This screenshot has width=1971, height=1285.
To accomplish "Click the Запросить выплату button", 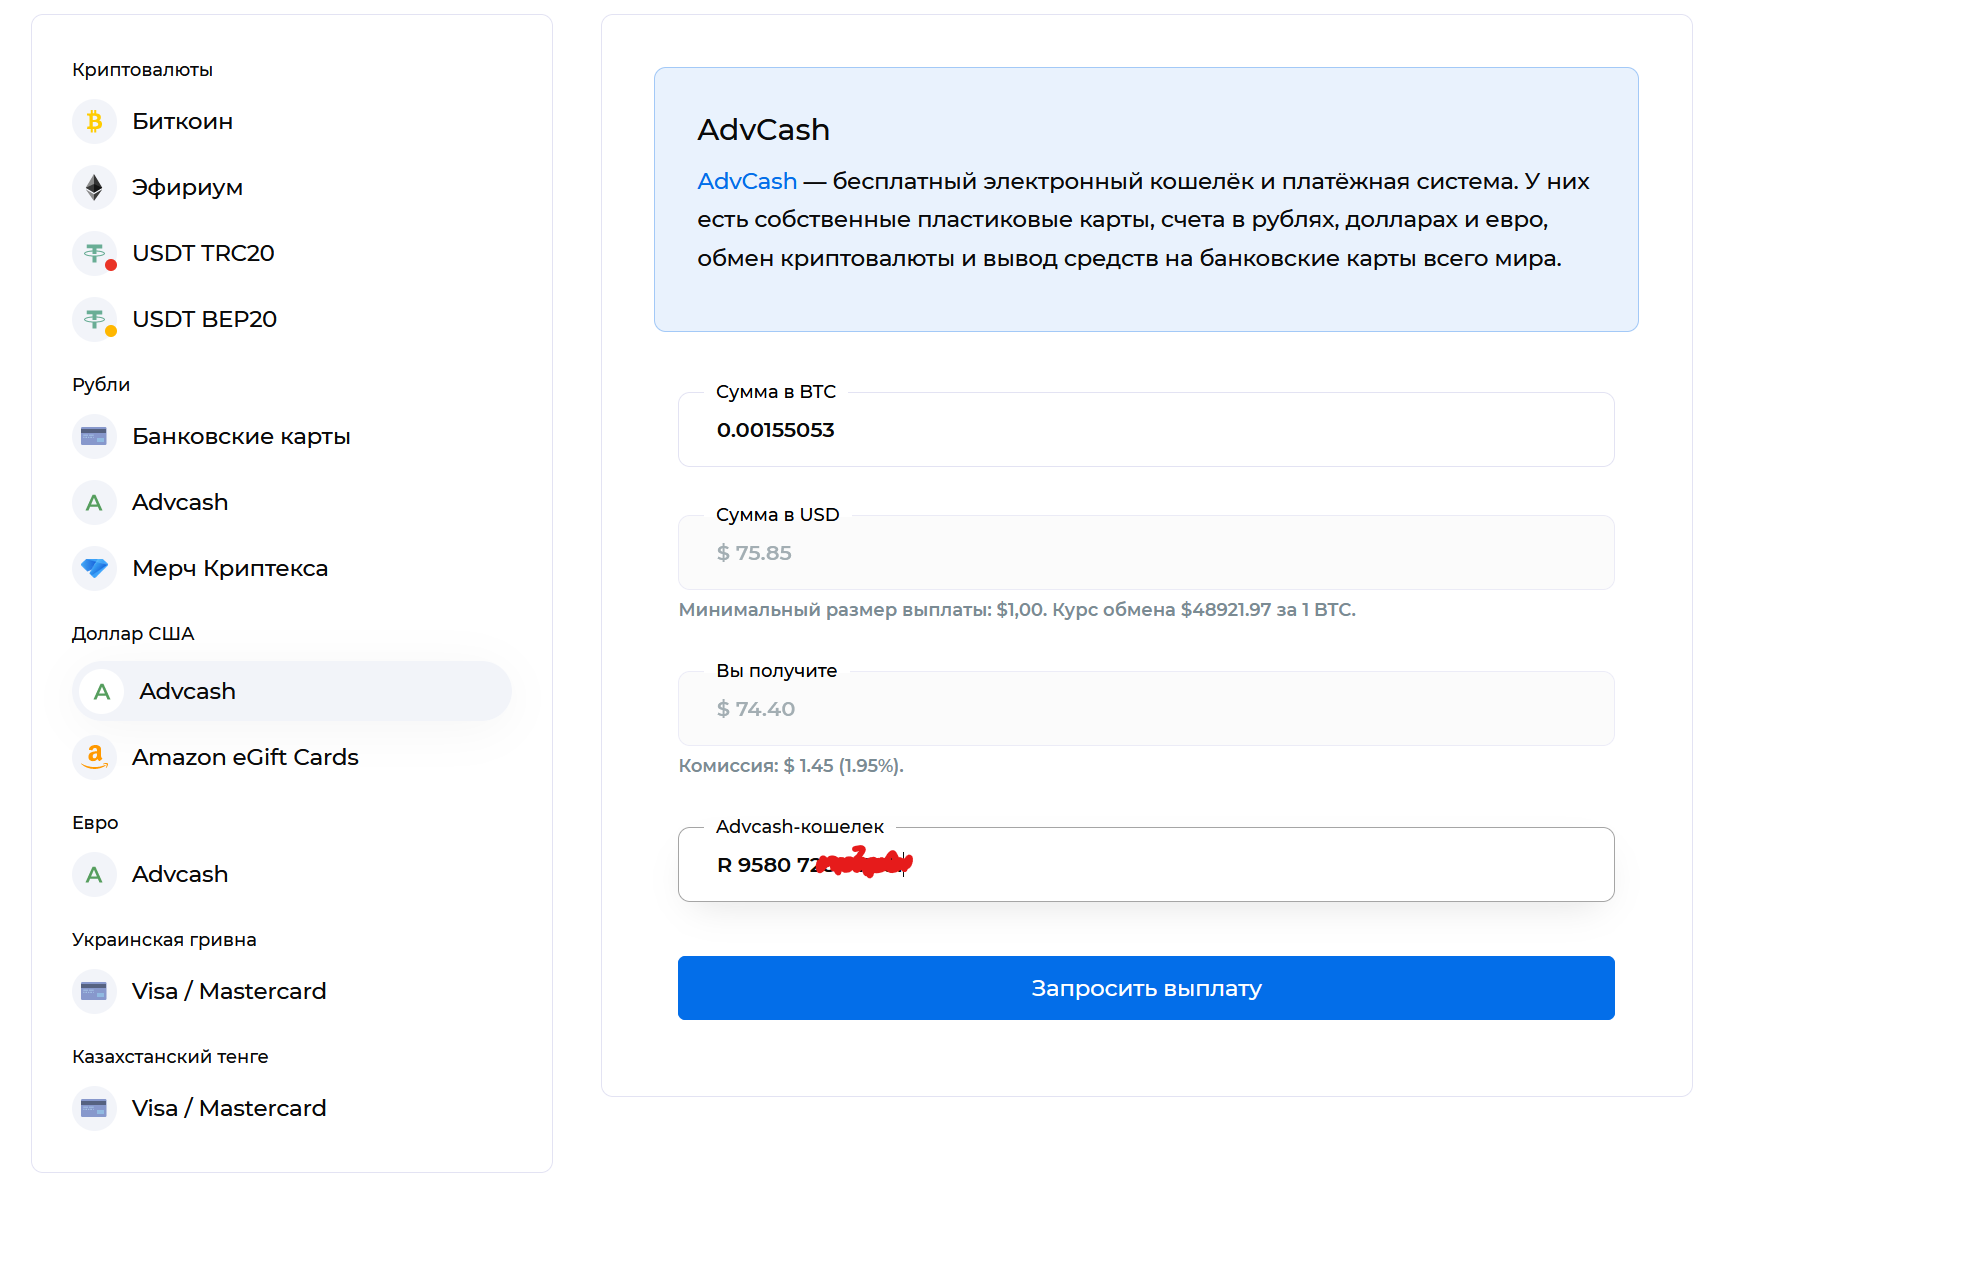I will tap(1146, 988).
